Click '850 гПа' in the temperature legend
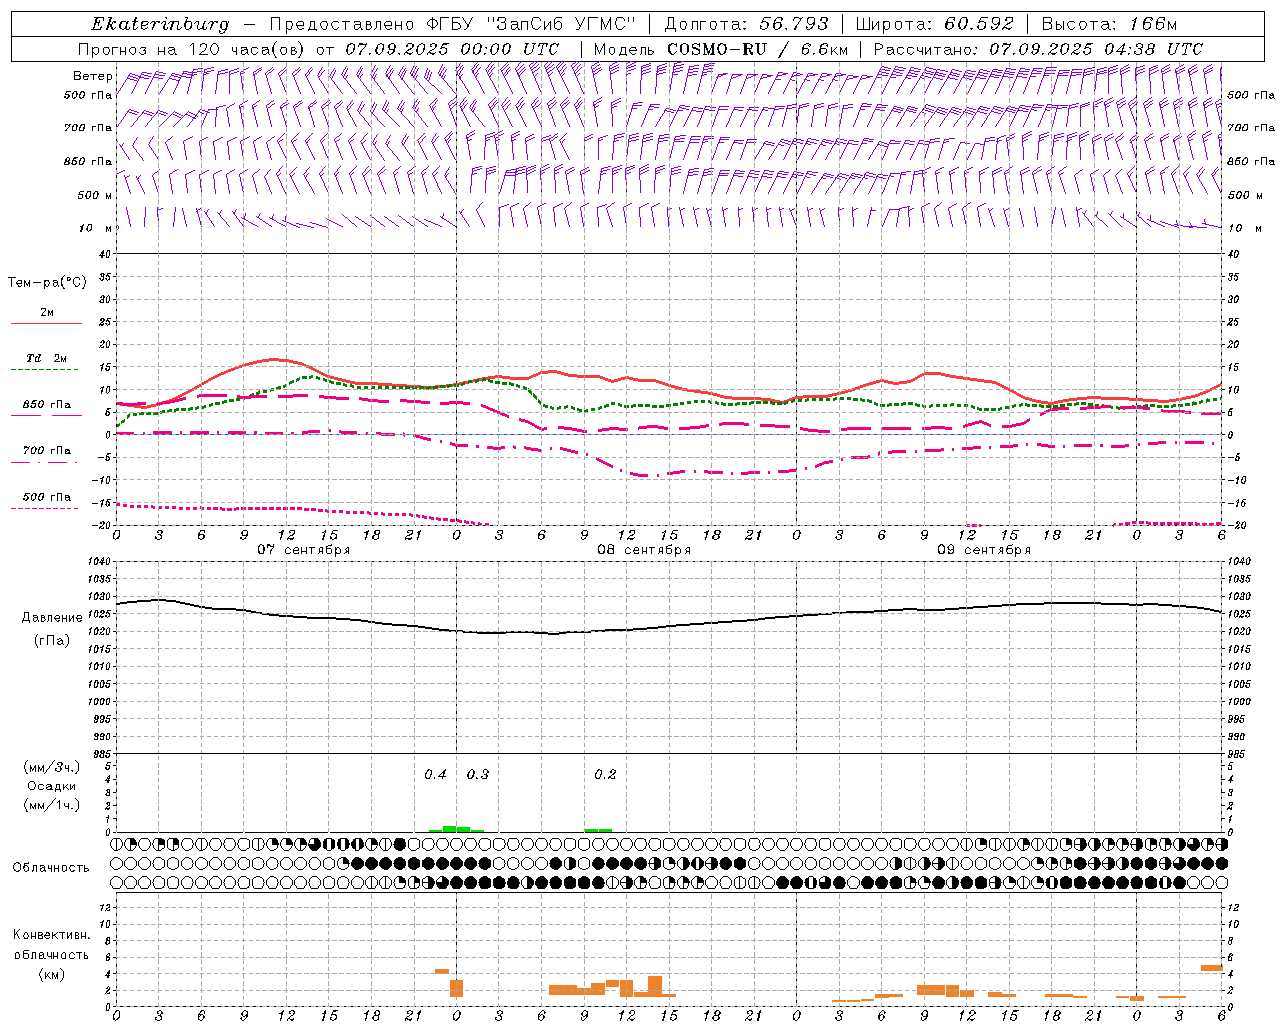 click(x=47, y=405)
